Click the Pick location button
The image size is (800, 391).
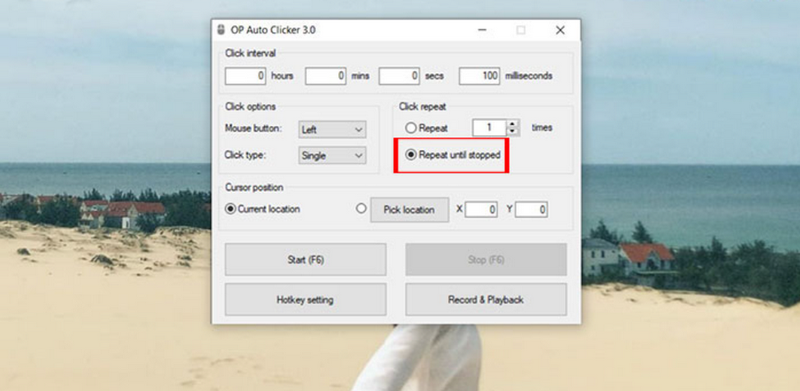coord(410,209)
